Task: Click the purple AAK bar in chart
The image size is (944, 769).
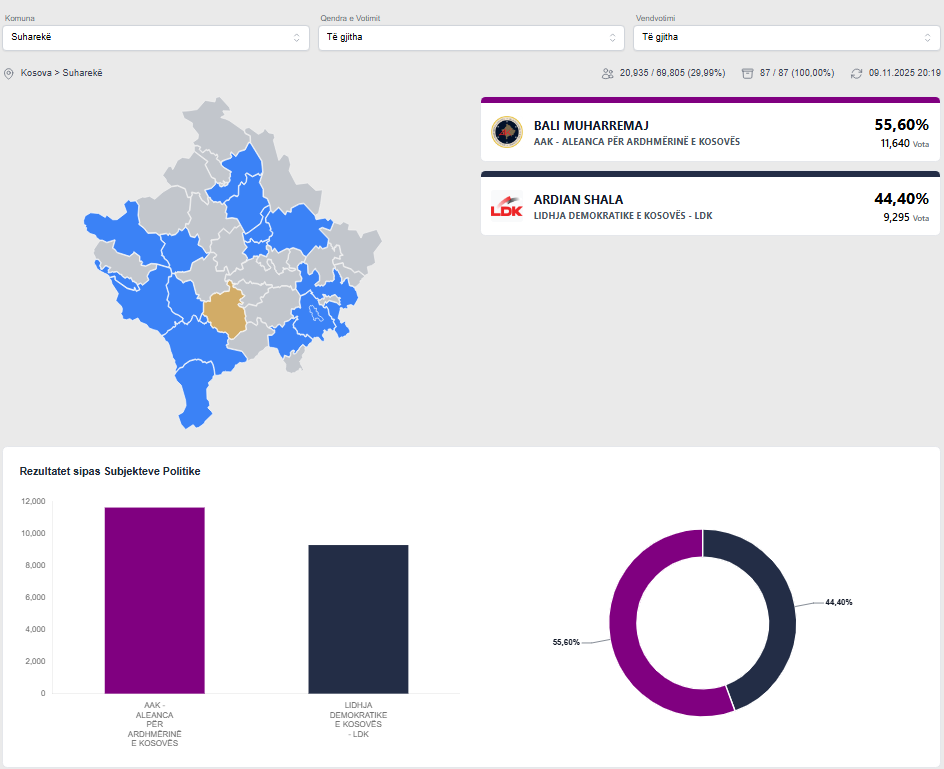Action: pos(155,600)
